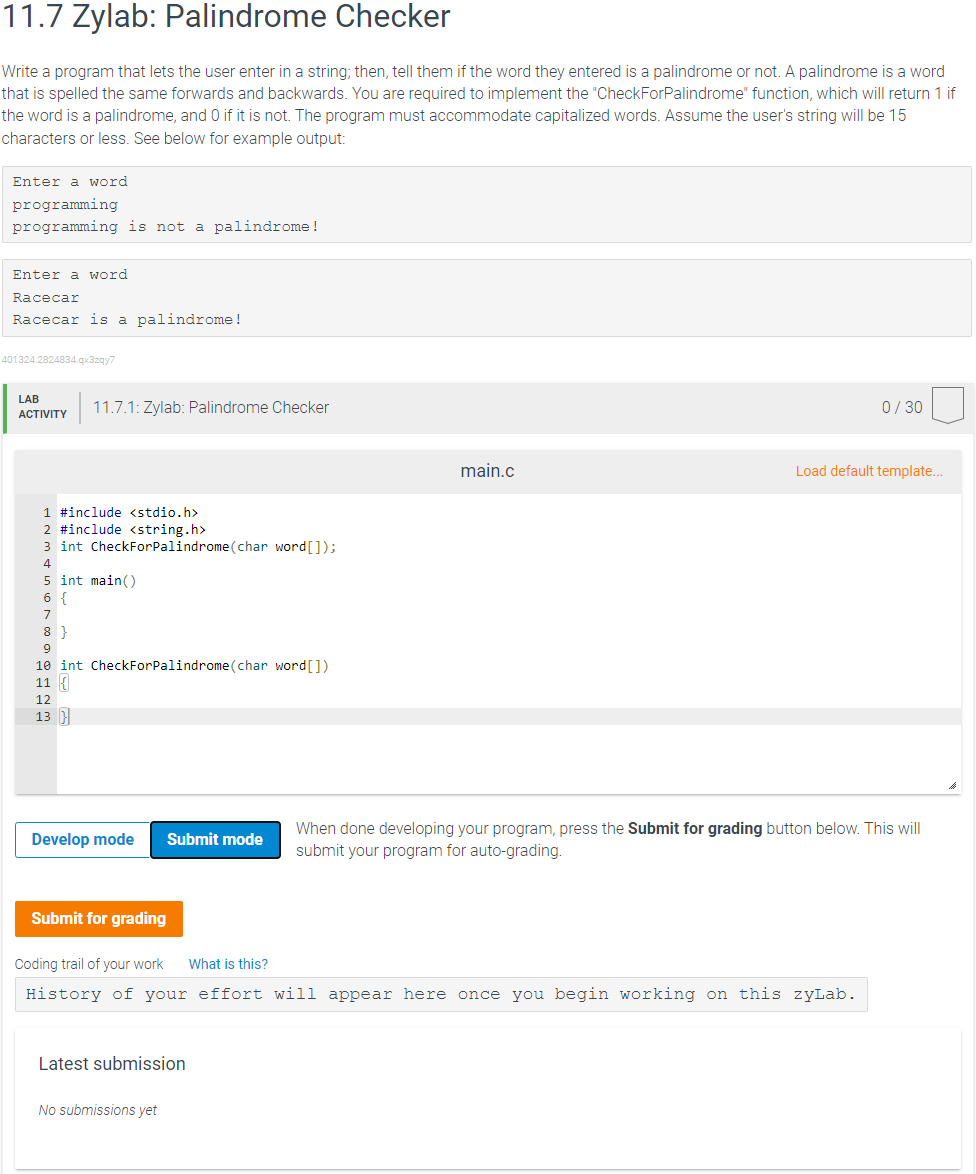Click the coding trail history box

pos(443,993)
